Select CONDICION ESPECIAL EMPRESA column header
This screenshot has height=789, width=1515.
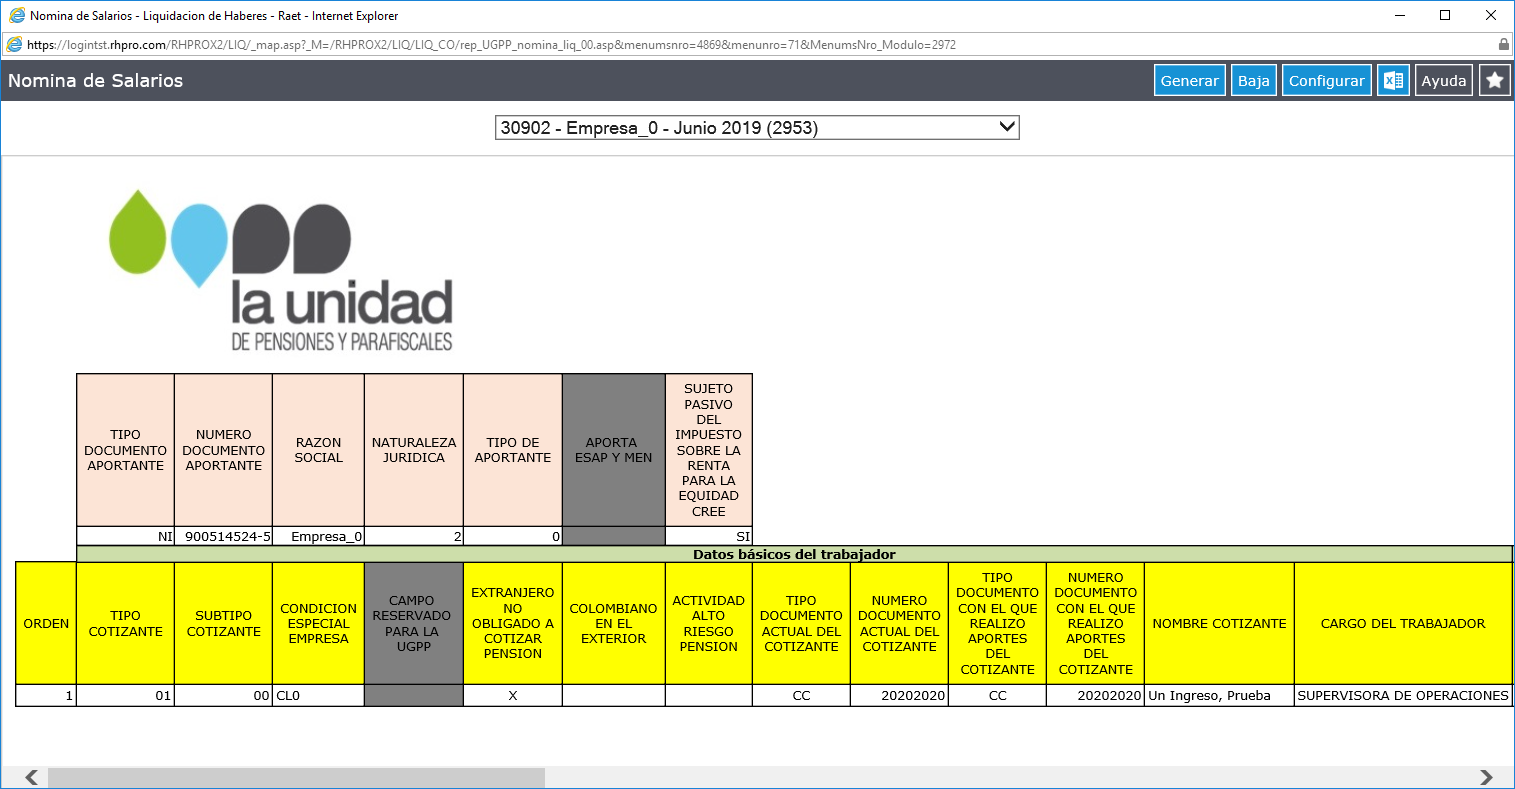[x=318, y=623]
